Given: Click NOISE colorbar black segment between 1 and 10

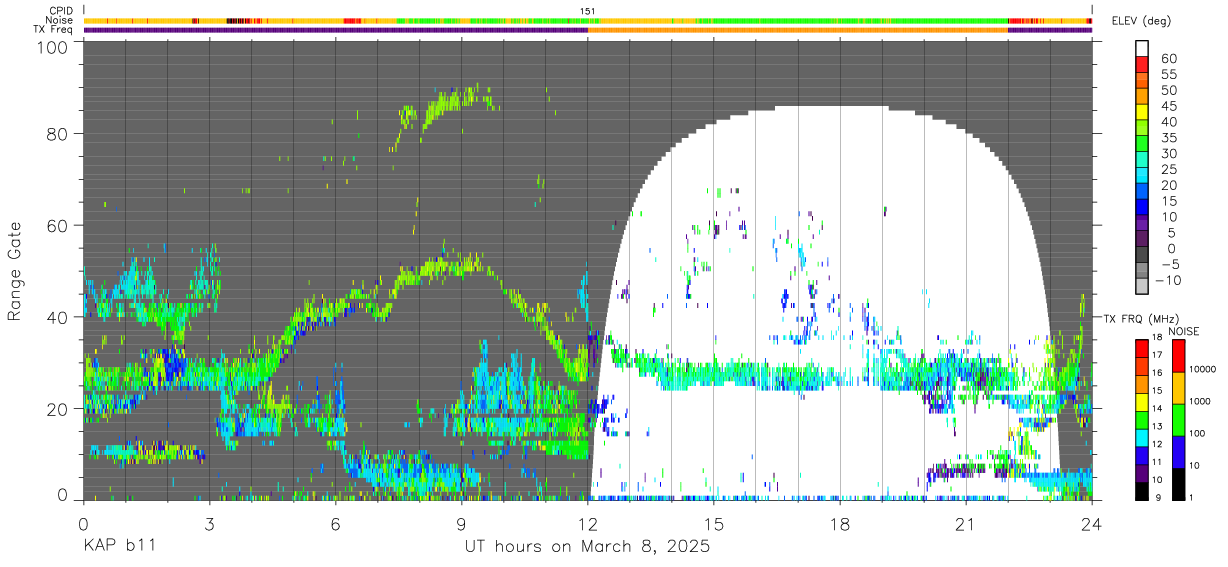Looking at the screenshot, I should 1178,484.
